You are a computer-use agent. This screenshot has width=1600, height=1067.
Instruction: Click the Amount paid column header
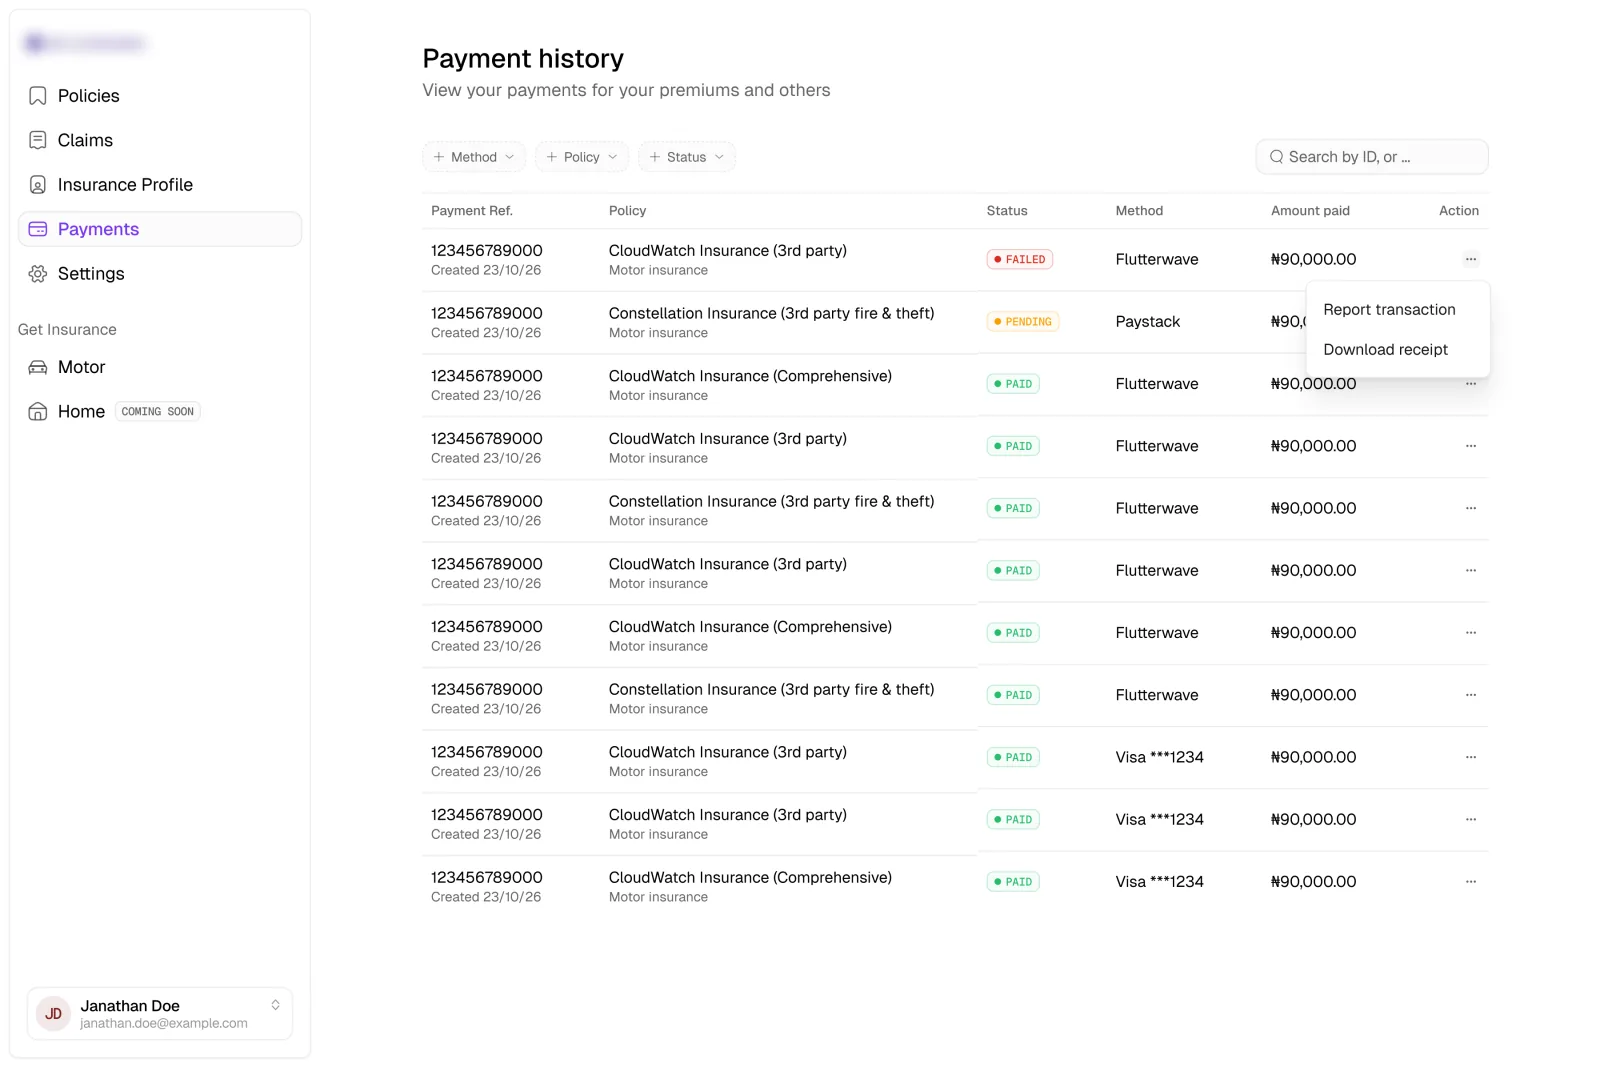1310,211
